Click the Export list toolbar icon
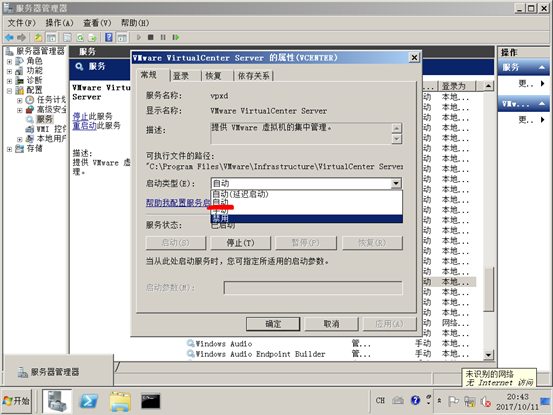The image size is (553, 415). click(93, 37)
